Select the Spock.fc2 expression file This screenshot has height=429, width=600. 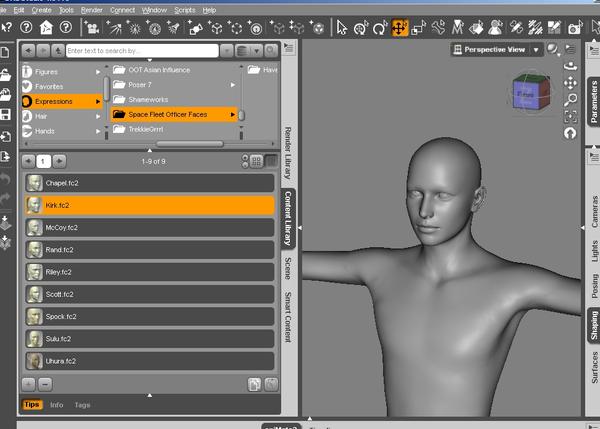click(x=150, y=316)
